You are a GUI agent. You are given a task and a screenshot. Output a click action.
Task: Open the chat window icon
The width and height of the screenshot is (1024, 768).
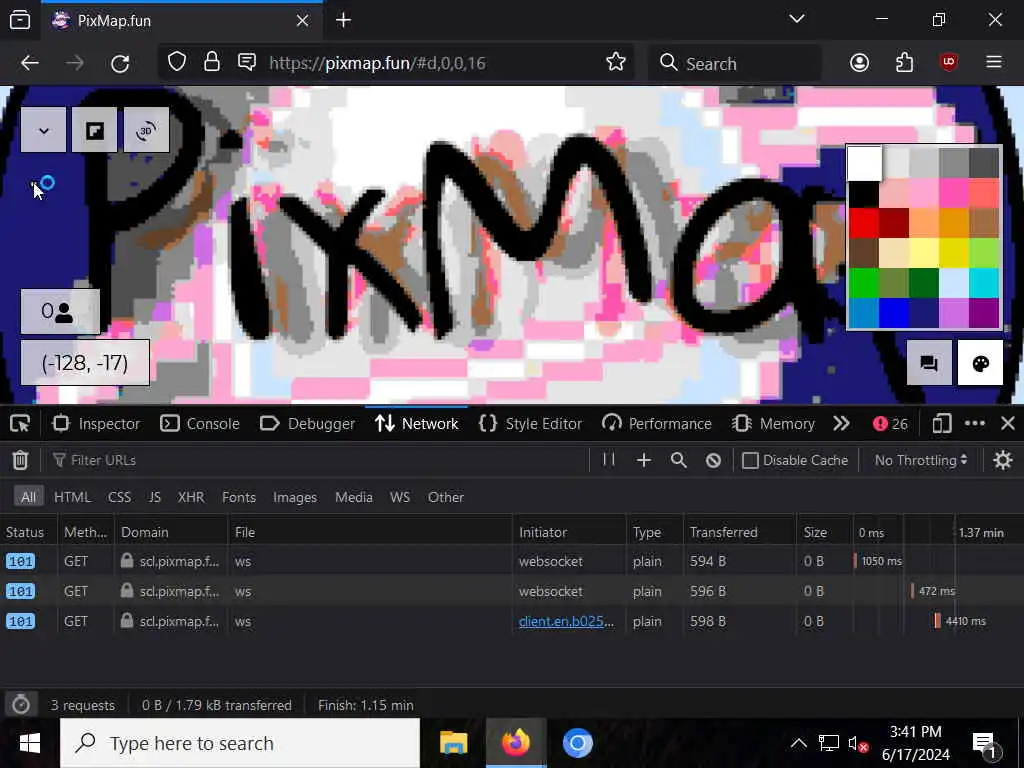pos(929,363)
